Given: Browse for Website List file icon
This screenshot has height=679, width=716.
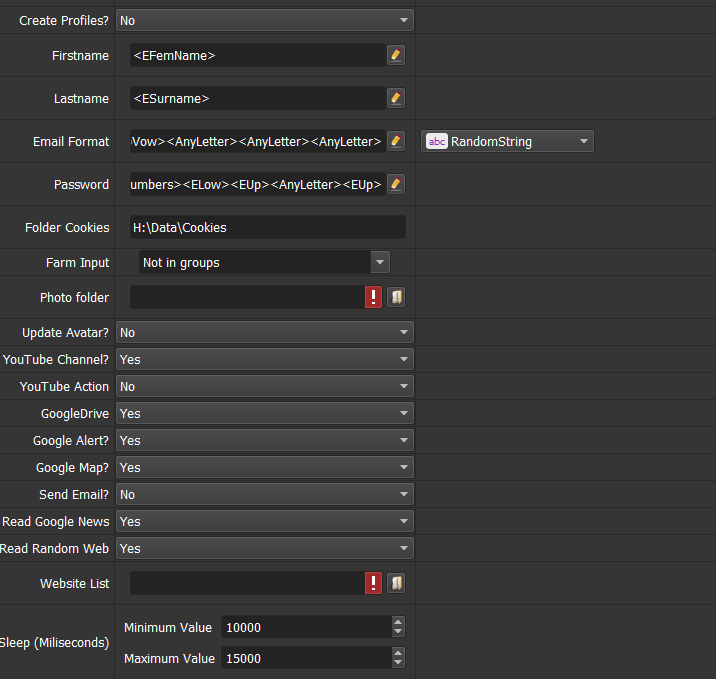Looking at the screenshot, I should [396, 583].
